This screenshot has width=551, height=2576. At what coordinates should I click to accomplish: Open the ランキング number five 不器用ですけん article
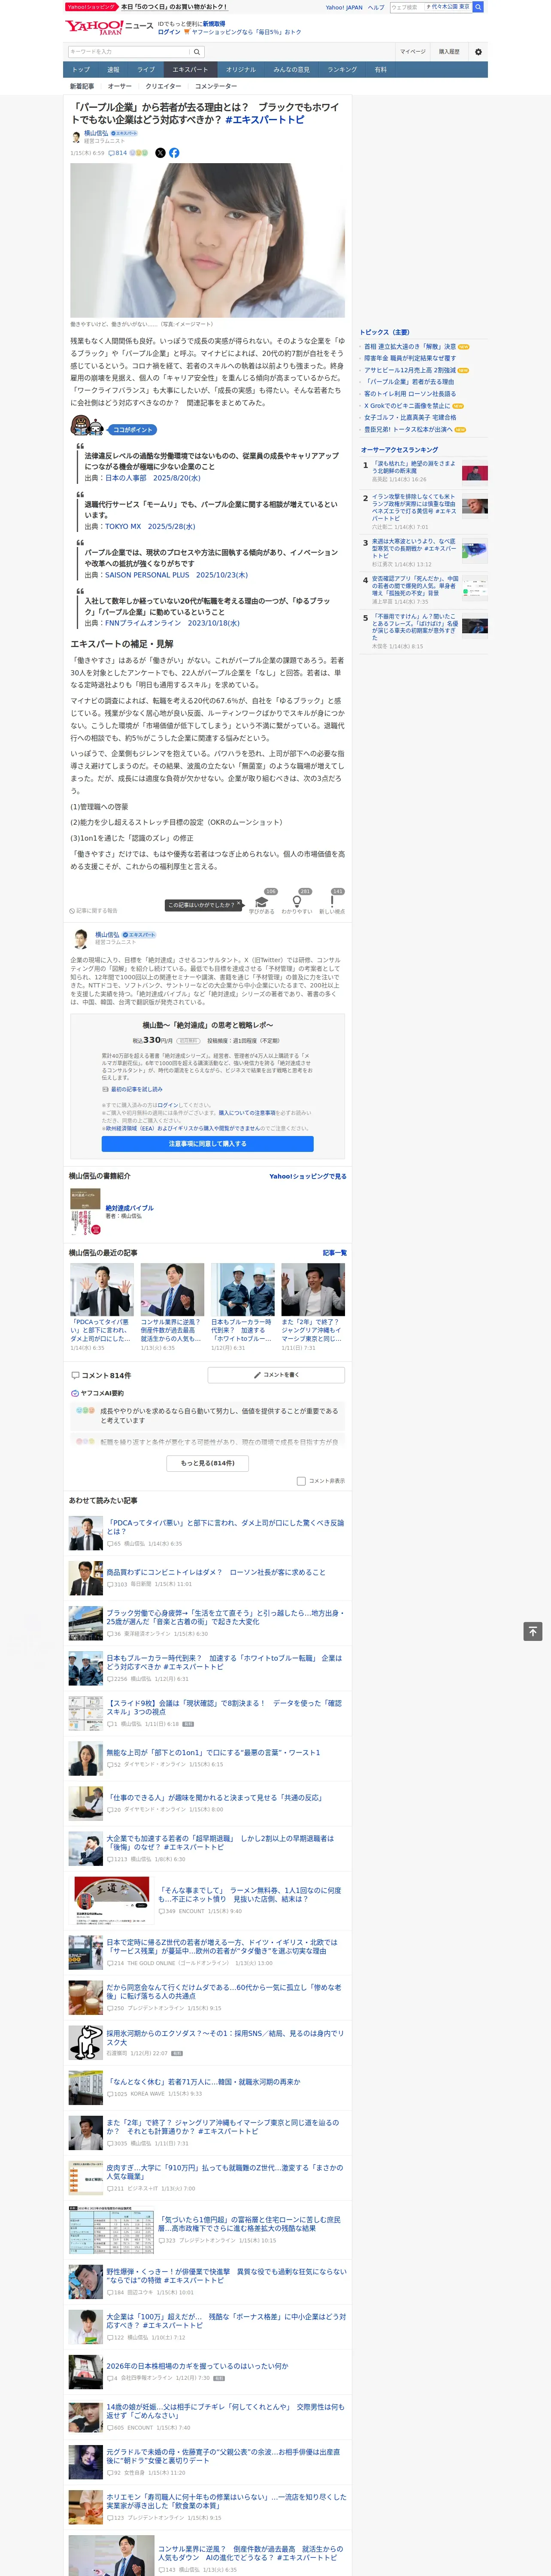coord(416,628)
